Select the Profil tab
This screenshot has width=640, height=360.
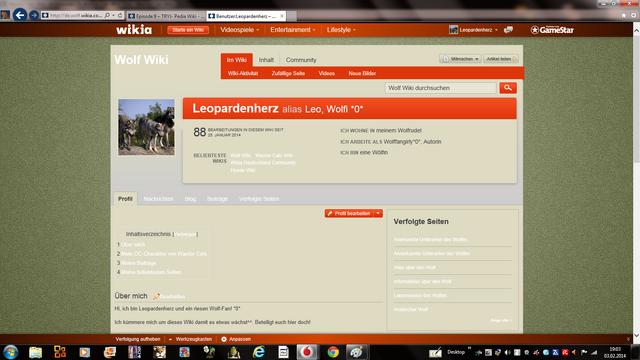click(x=125, y=199)
